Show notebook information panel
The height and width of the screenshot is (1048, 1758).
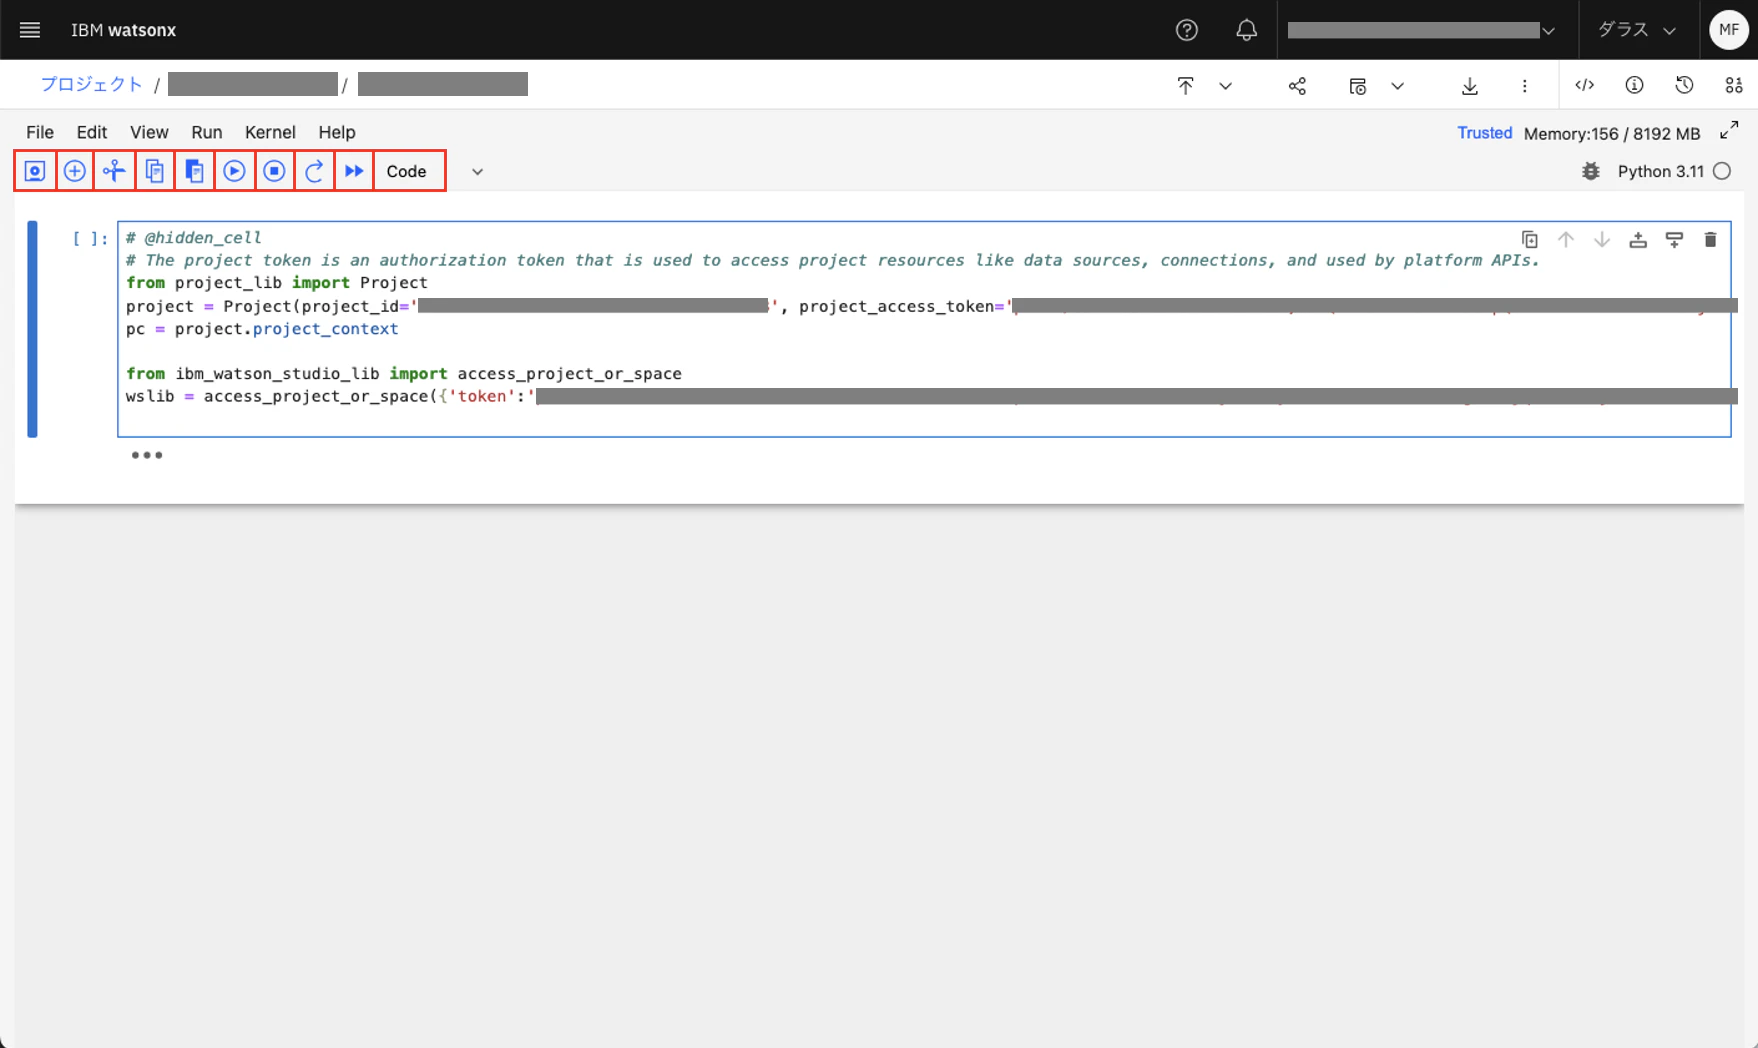(1634, 85)
